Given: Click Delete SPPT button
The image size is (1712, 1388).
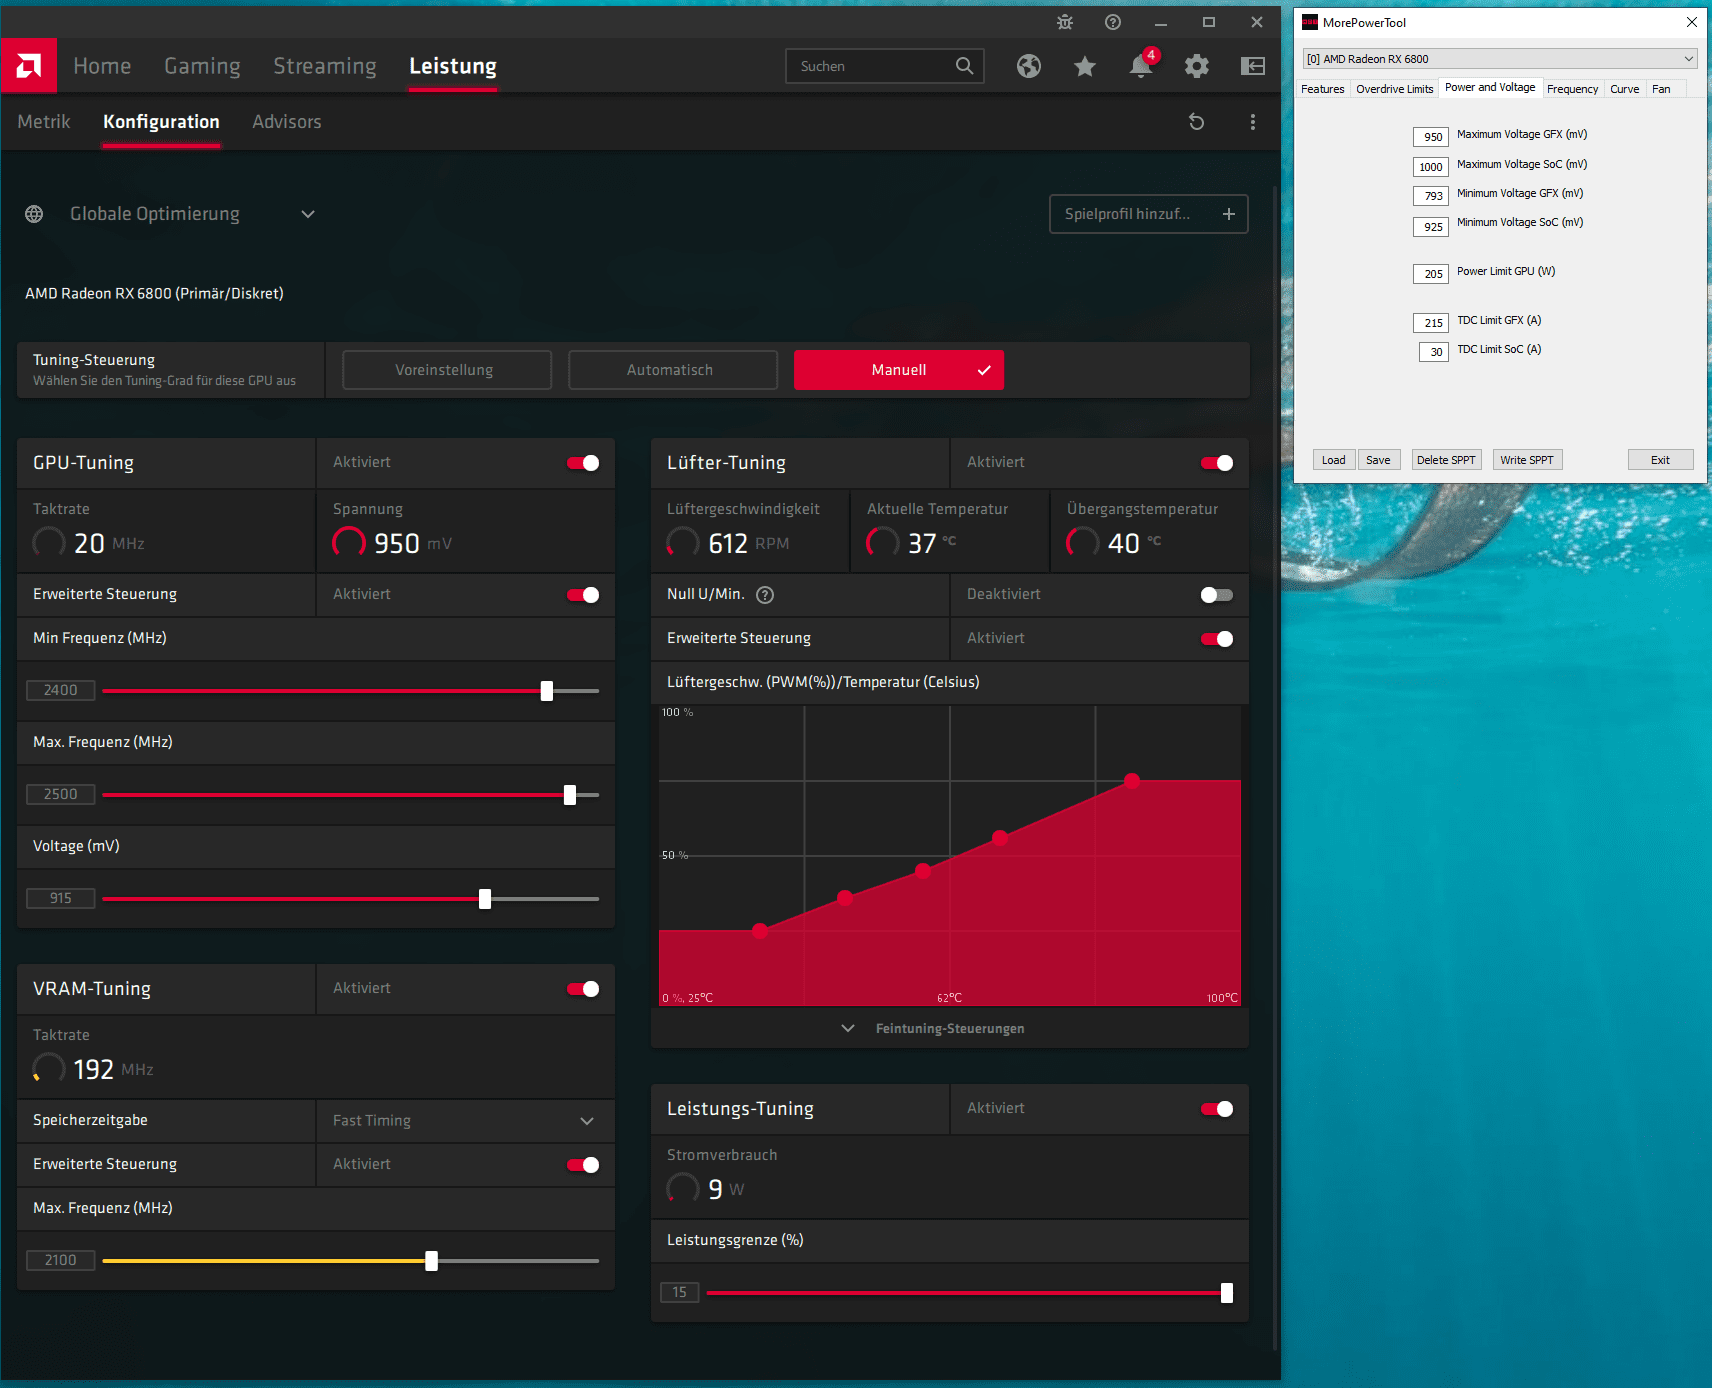Looking at the screenshot, I should coord(1446,460).
